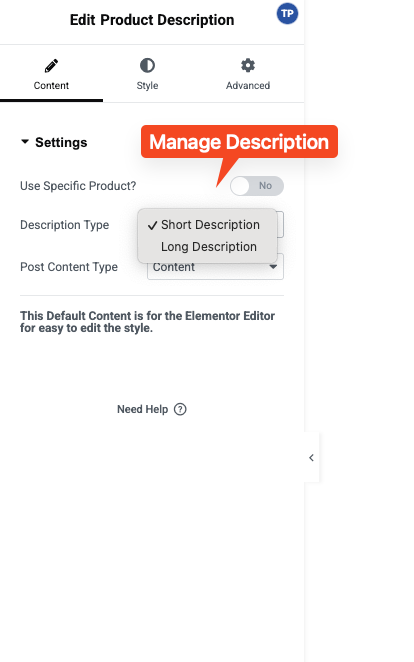Switch to the Advanced tab

click(x=248, y=74)
